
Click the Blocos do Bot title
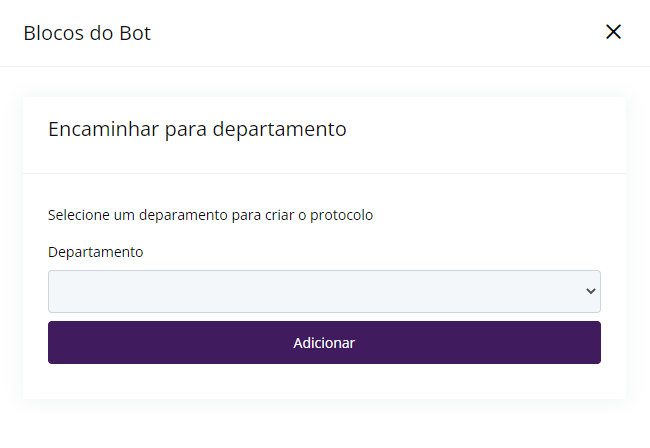87,33
